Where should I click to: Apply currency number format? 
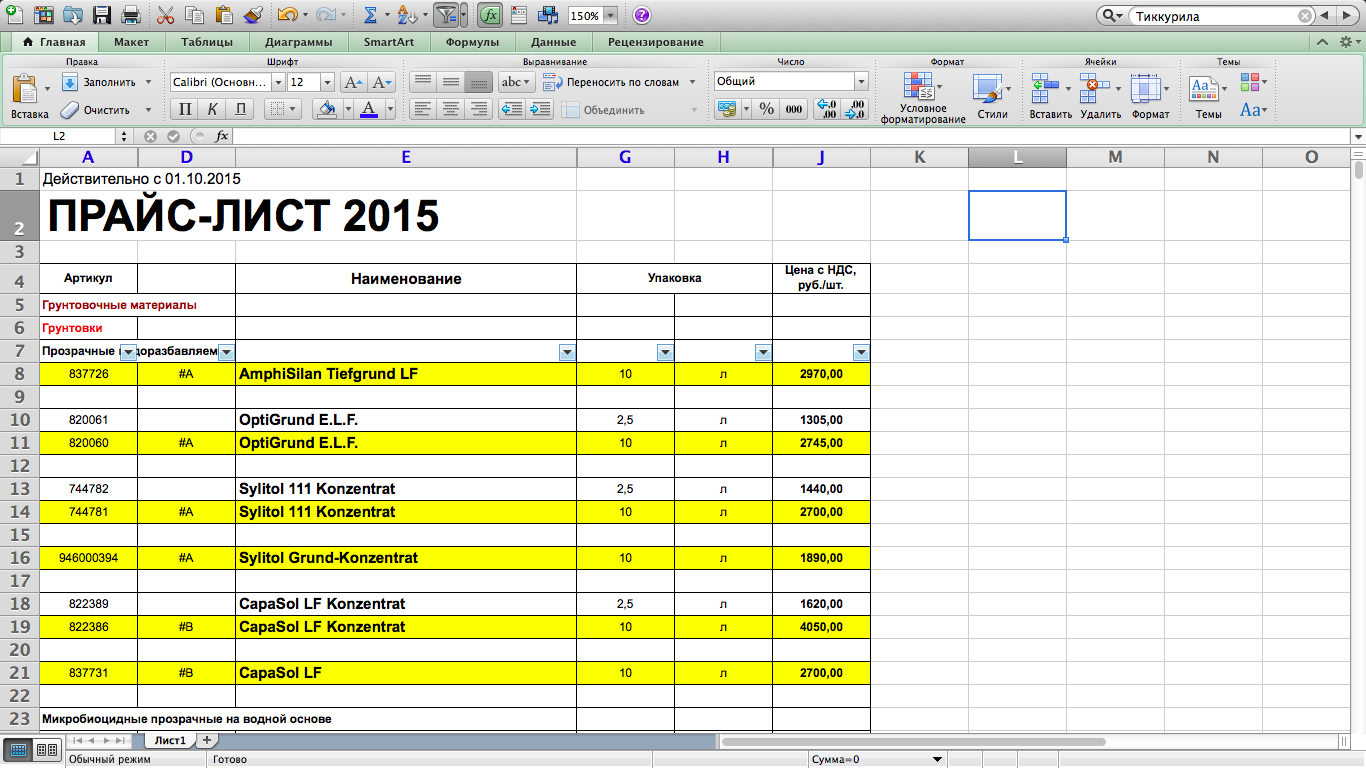point(726,109)
